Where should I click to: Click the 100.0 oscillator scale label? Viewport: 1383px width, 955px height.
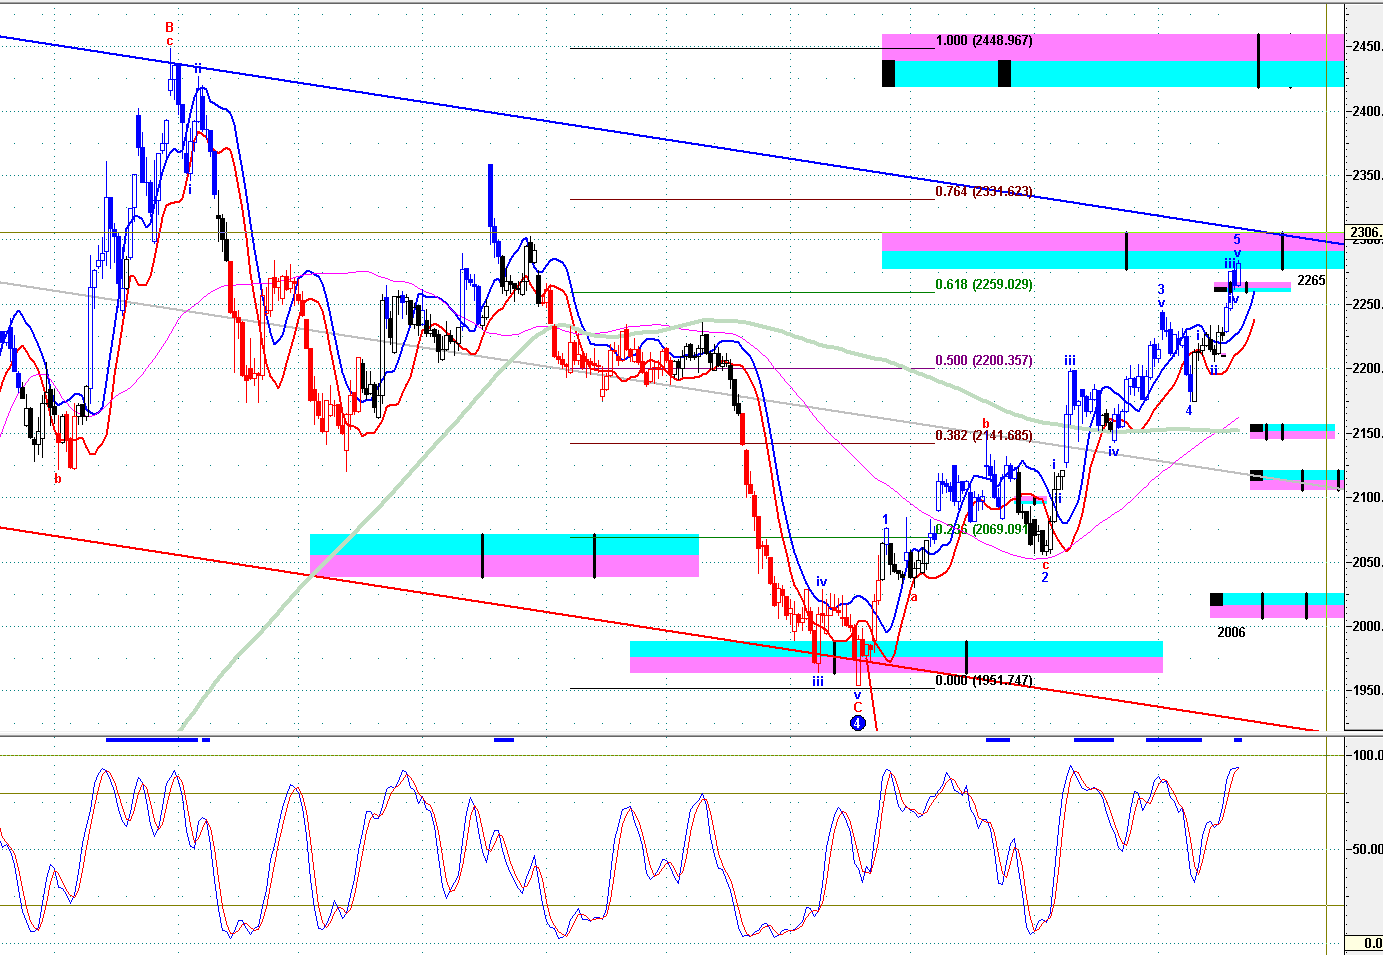pos(1367,756)
